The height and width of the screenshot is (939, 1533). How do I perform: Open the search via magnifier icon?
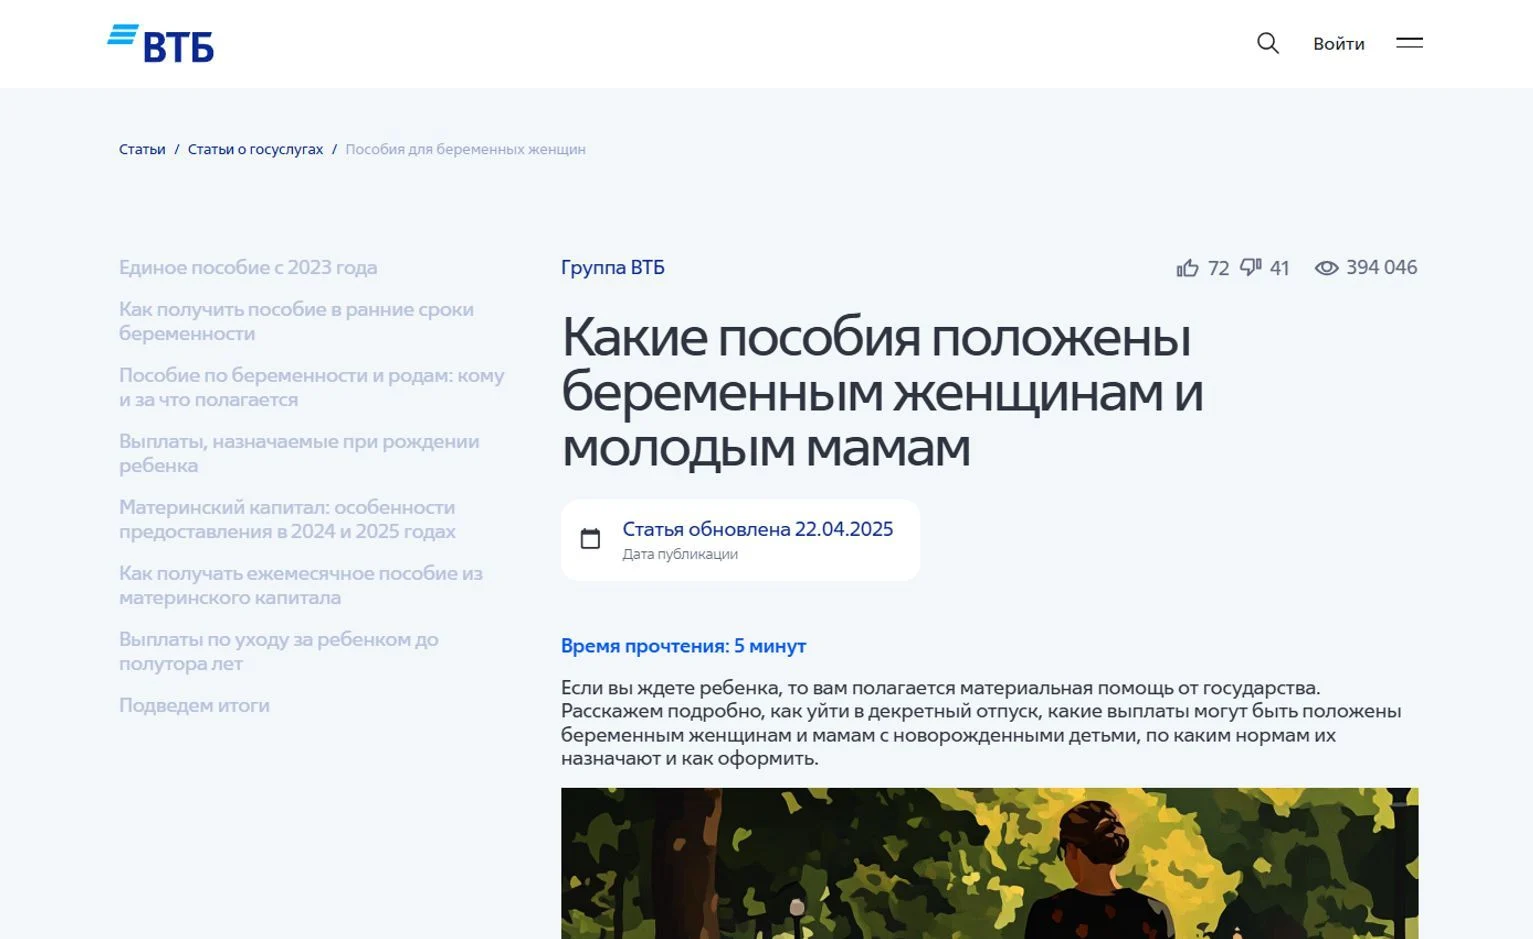pyautogui.click(x=1268, y=43)
